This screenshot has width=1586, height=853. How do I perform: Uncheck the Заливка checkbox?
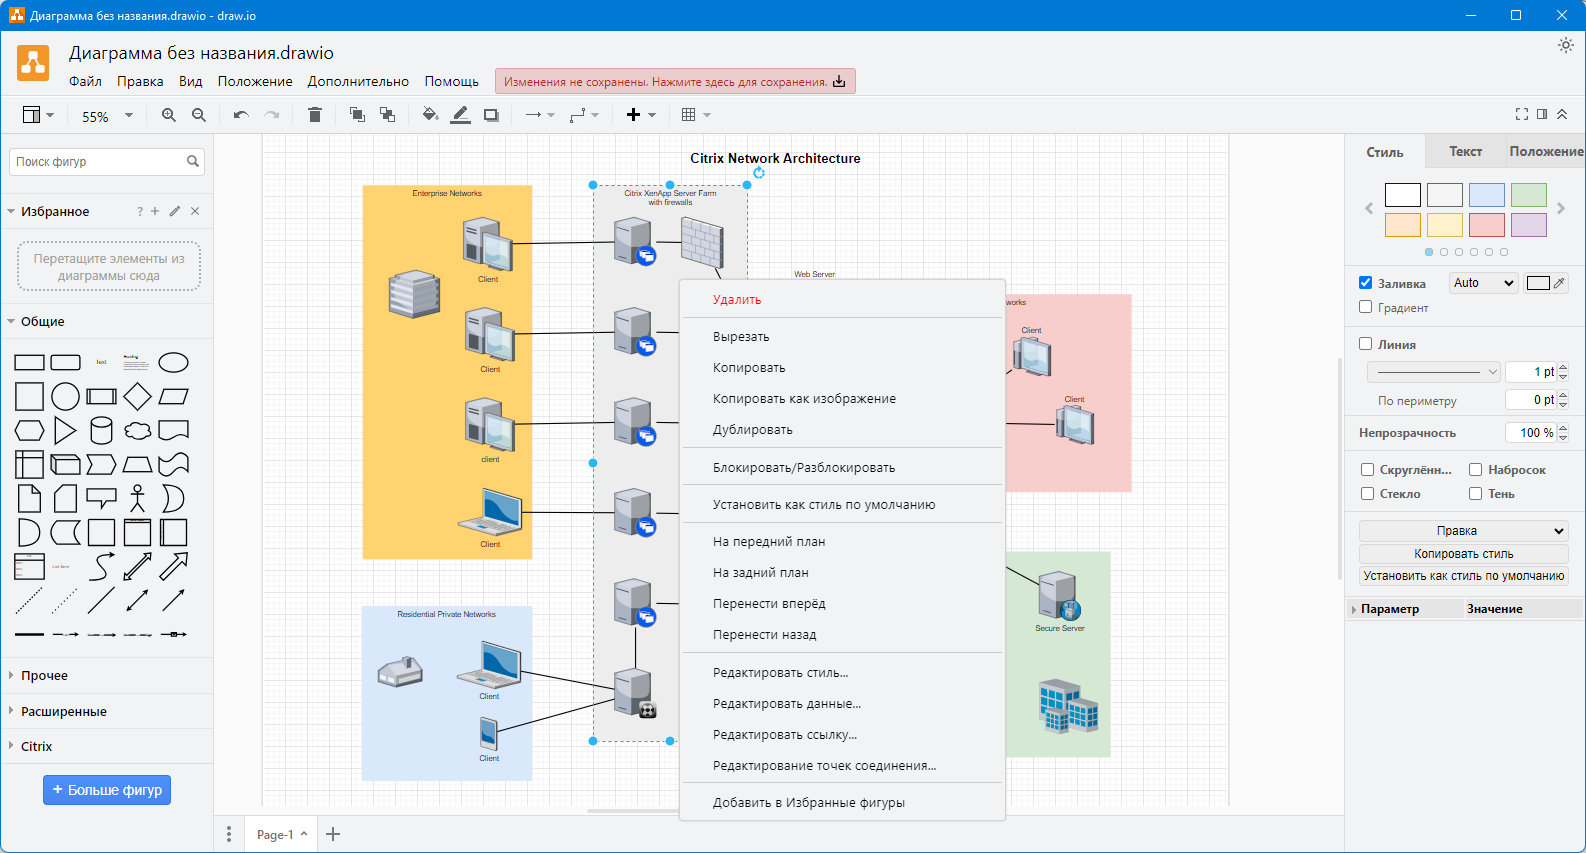(x=1365, y=283)
